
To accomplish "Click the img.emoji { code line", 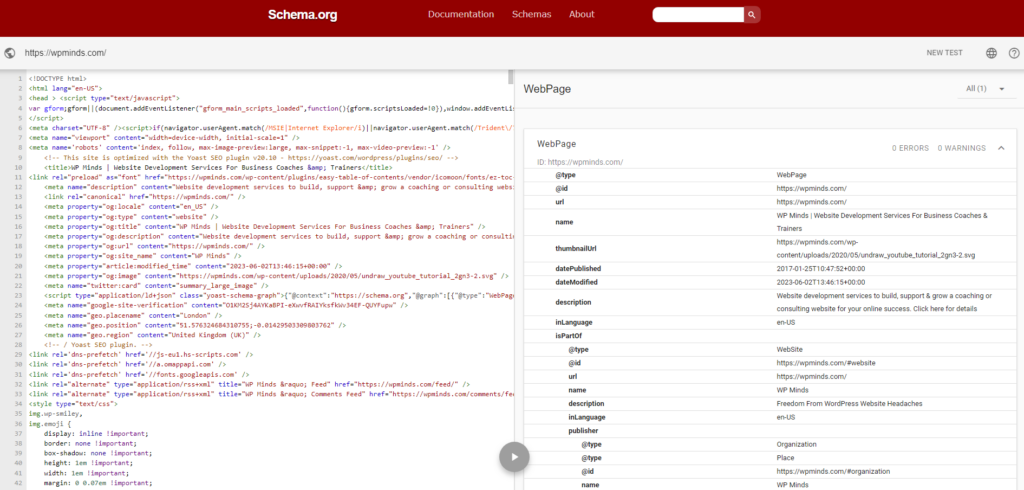I will pyautogui.click(x=51, y=423).
